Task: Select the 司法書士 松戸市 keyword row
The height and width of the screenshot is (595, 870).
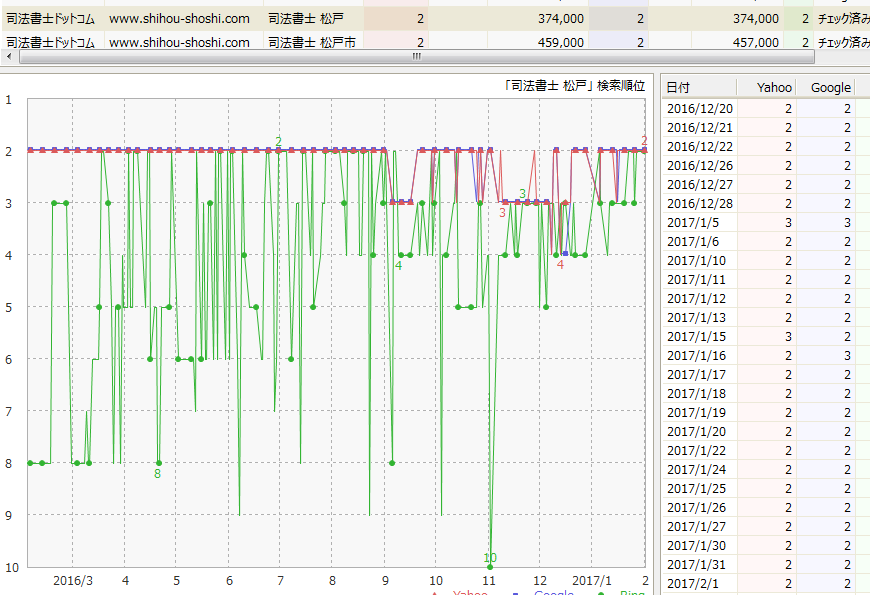Action: pyautogui.click(x=435, y=42)
